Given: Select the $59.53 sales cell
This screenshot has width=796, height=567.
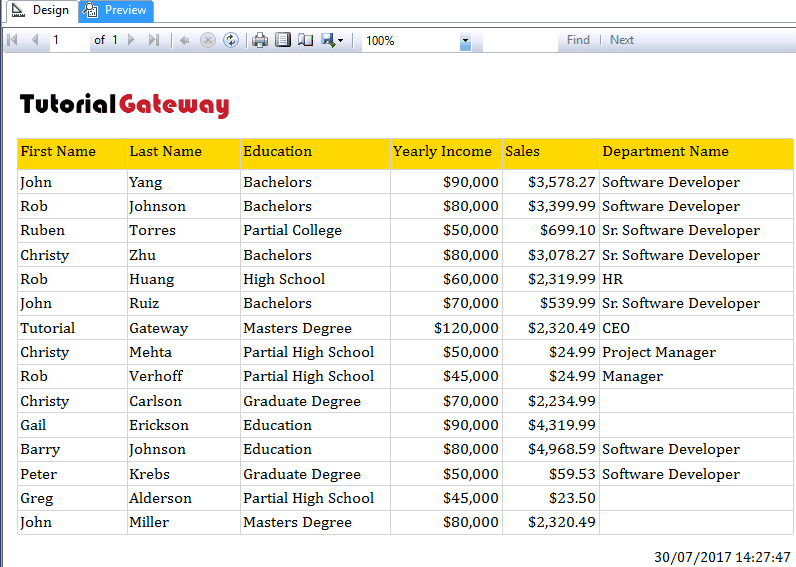Looking at the screenshot, I should point(551,474).
